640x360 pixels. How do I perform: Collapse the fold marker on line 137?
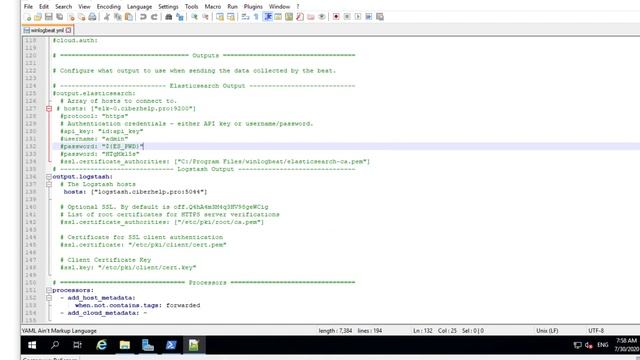tap(49, 184)
